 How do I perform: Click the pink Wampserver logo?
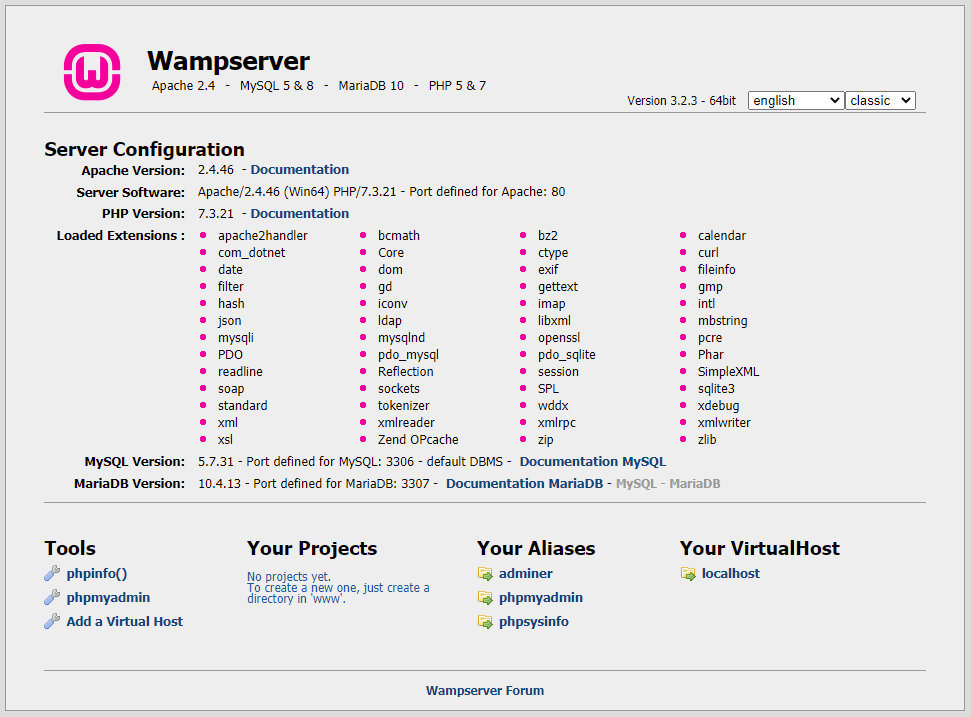[92, 72]
